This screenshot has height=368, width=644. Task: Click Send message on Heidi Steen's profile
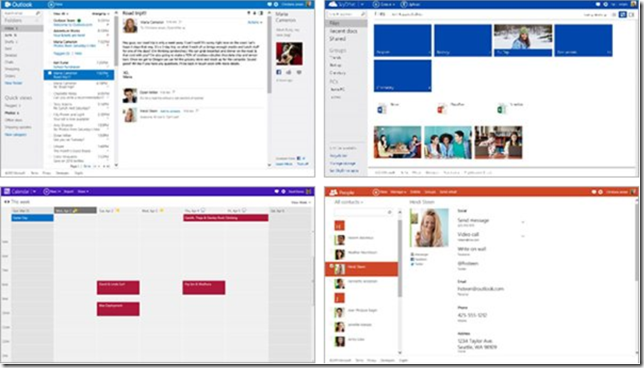pos(473,220)
